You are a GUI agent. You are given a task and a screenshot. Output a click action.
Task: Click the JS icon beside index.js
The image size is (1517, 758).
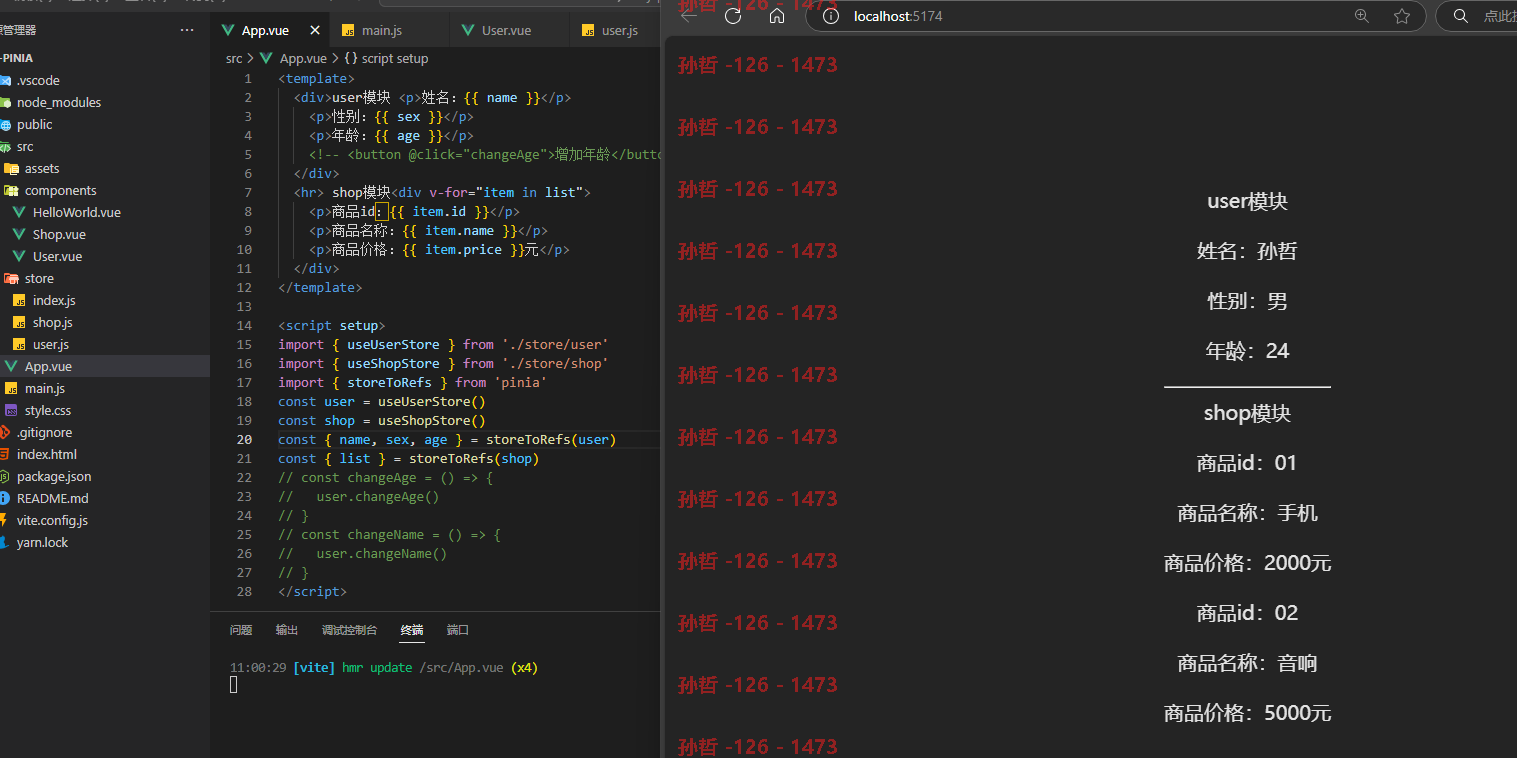19,300
